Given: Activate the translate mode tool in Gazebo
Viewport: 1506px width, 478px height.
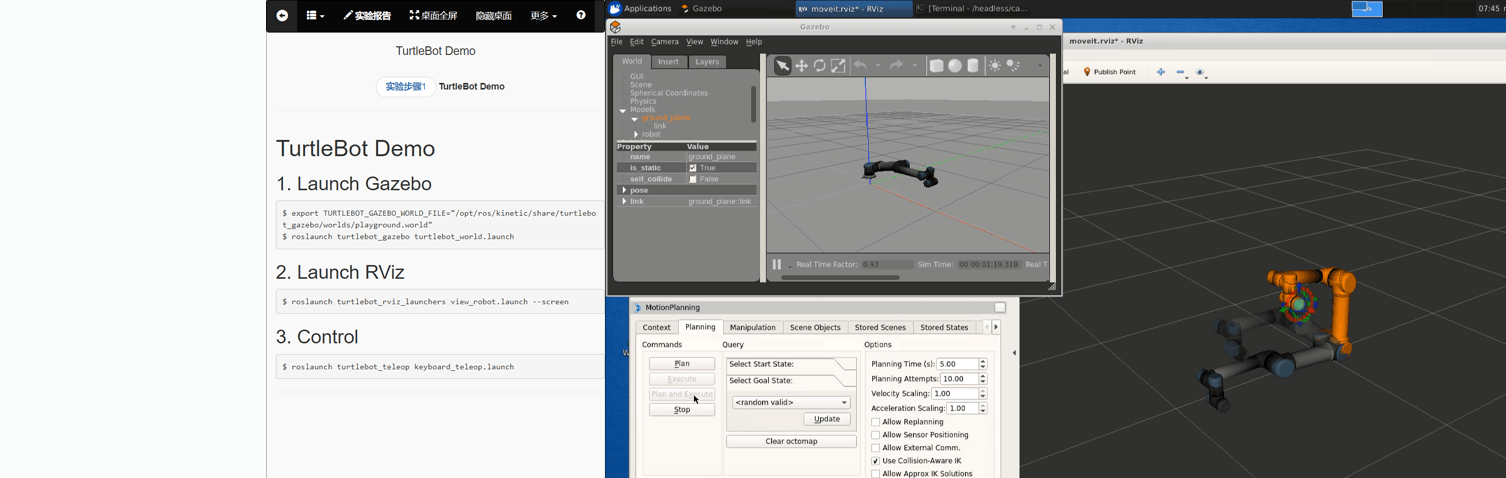Looking at the screenshot, I should click(801, 65).
